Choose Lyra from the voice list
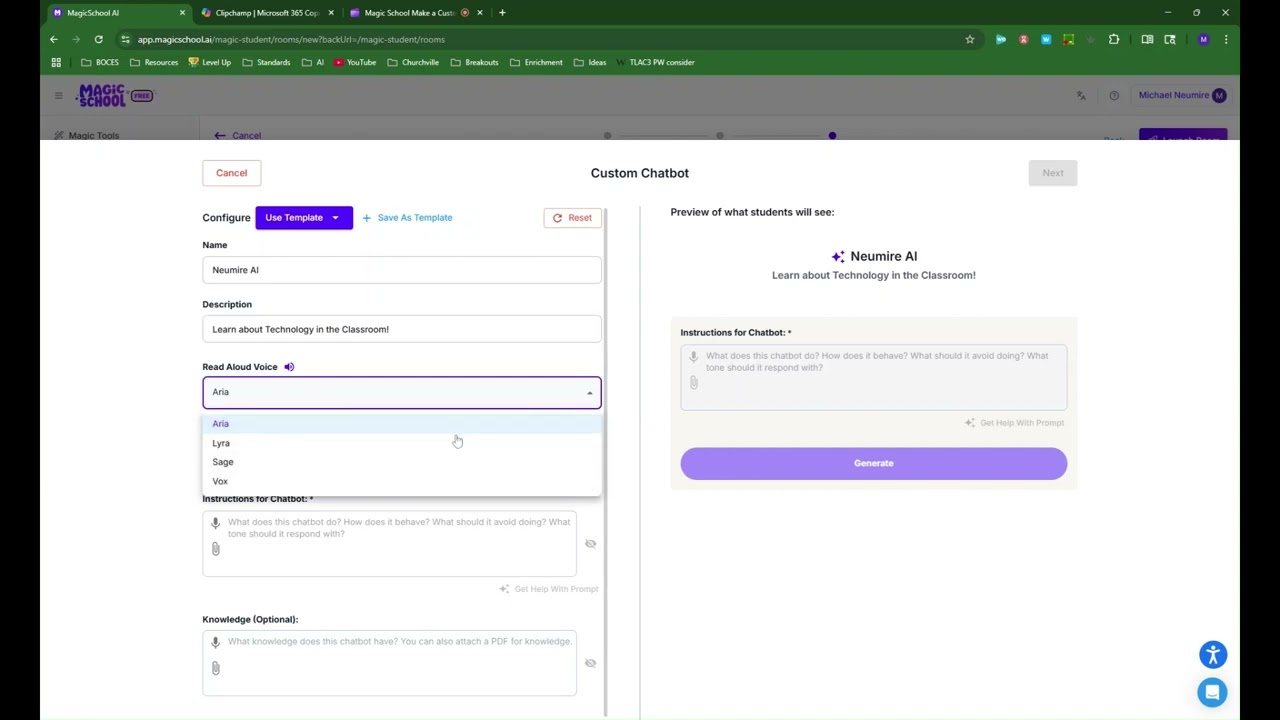1280x720 pixels. tap(402, 443)
